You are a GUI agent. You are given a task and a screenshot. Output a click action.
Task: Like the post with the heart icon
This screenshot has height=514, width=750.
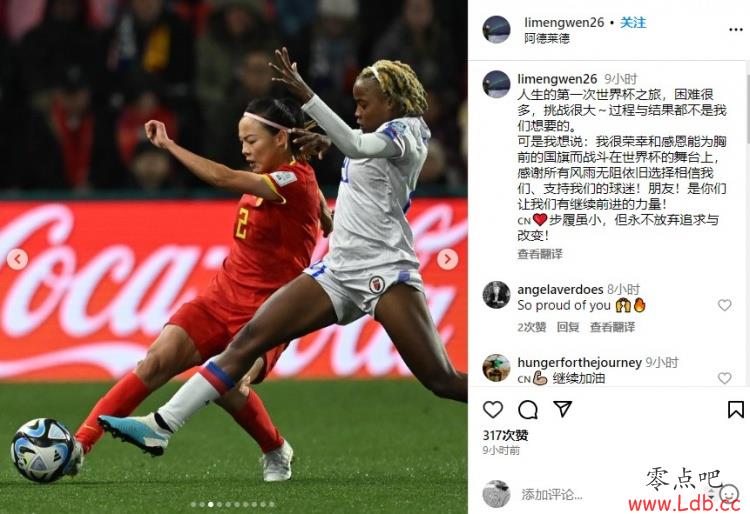pos(493,410)
